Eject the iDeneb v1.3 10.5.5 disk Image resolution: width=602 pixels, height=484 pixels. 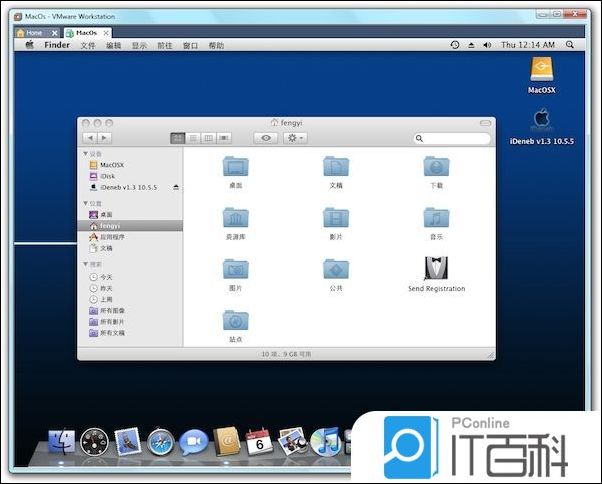176,187
